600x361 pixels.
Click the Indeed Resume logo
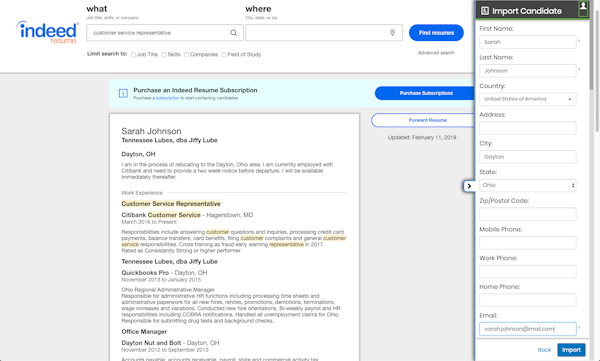[47, 32]
